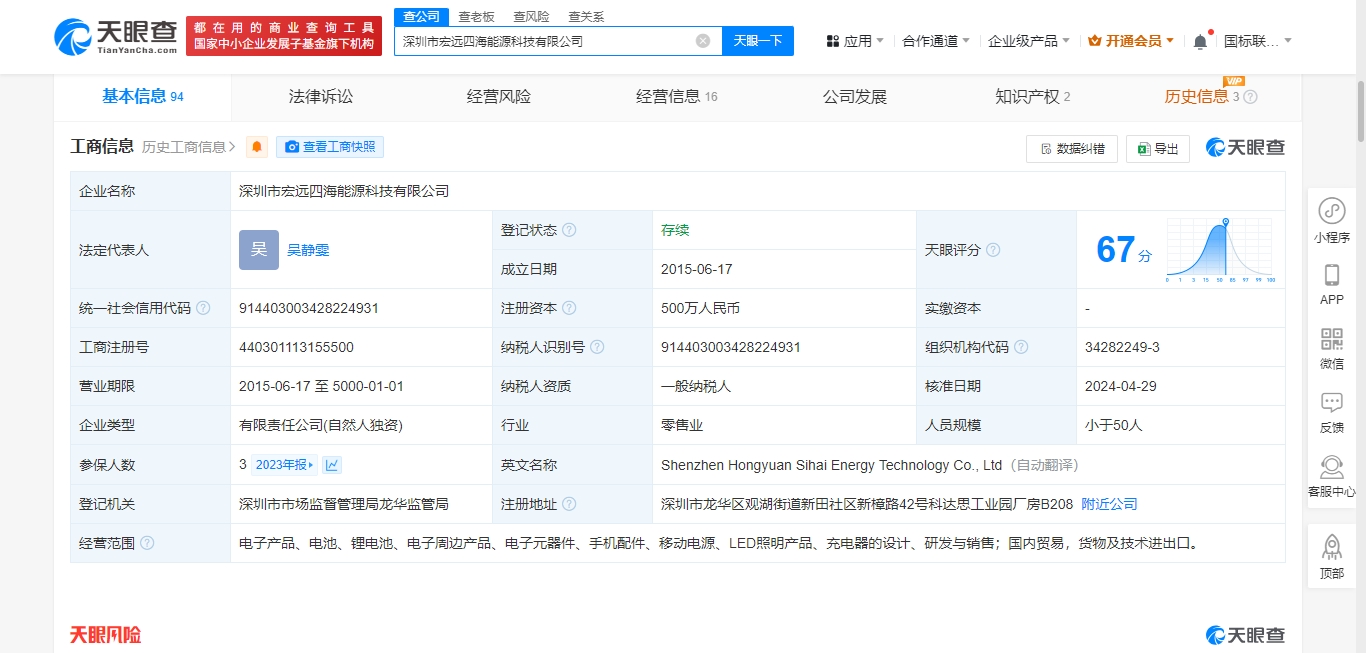
Task: Click the 查看工商快照 button
Action: [x=330, y=147]
